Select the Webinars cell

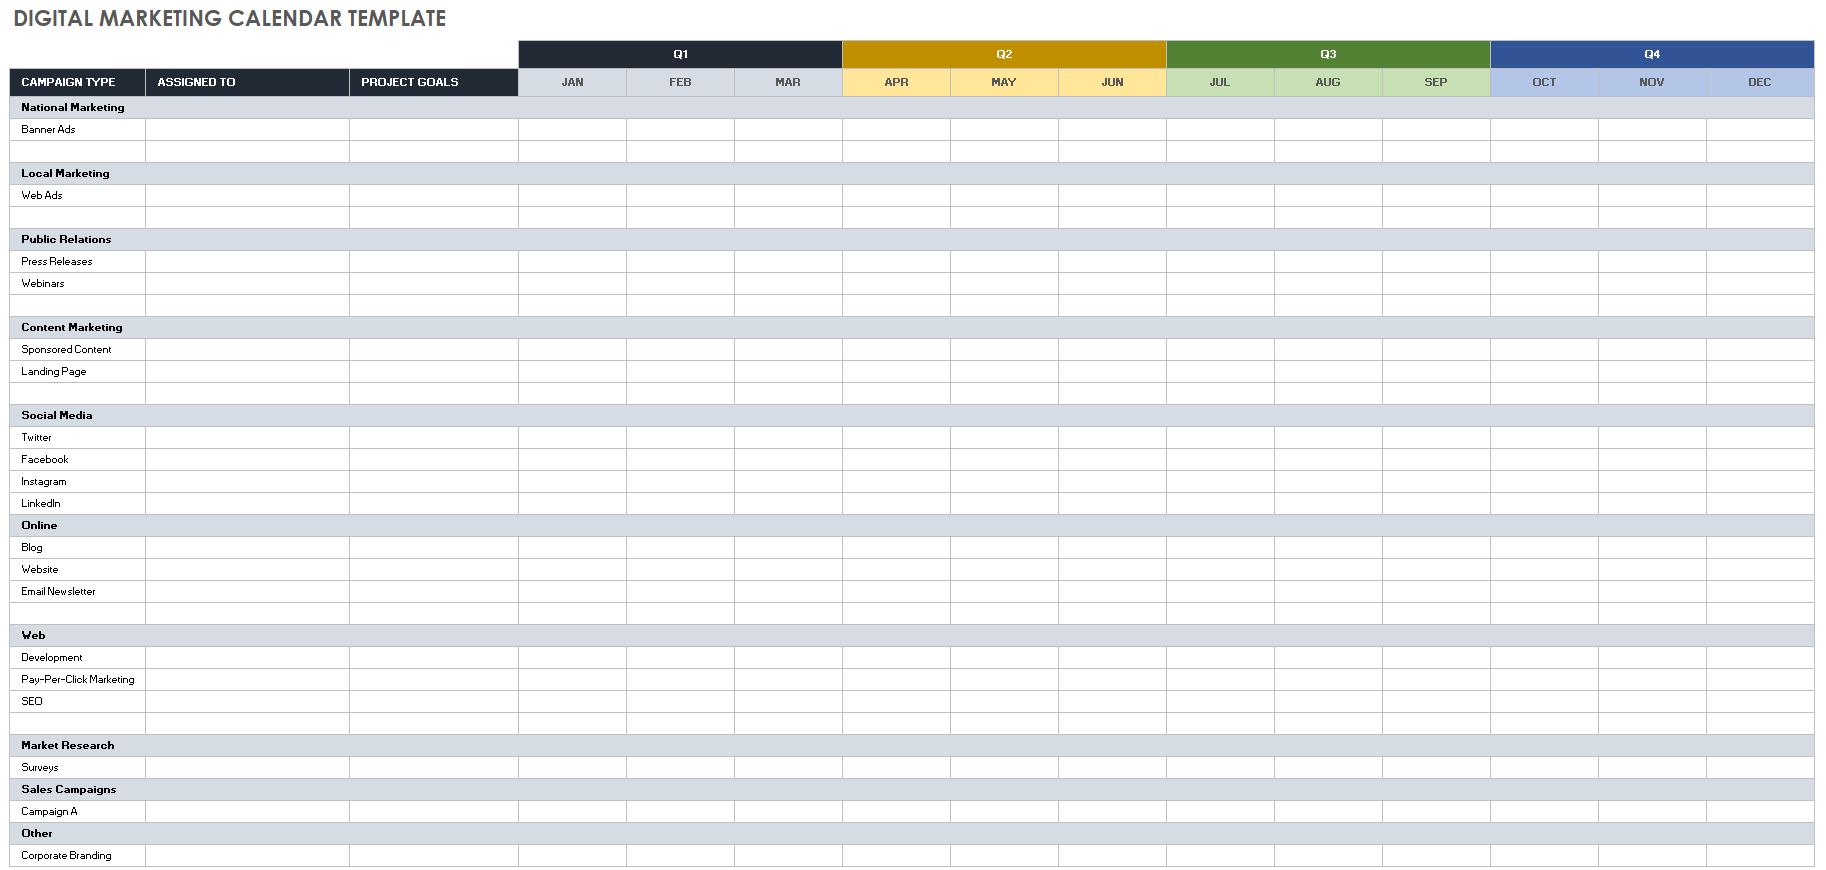77,283
